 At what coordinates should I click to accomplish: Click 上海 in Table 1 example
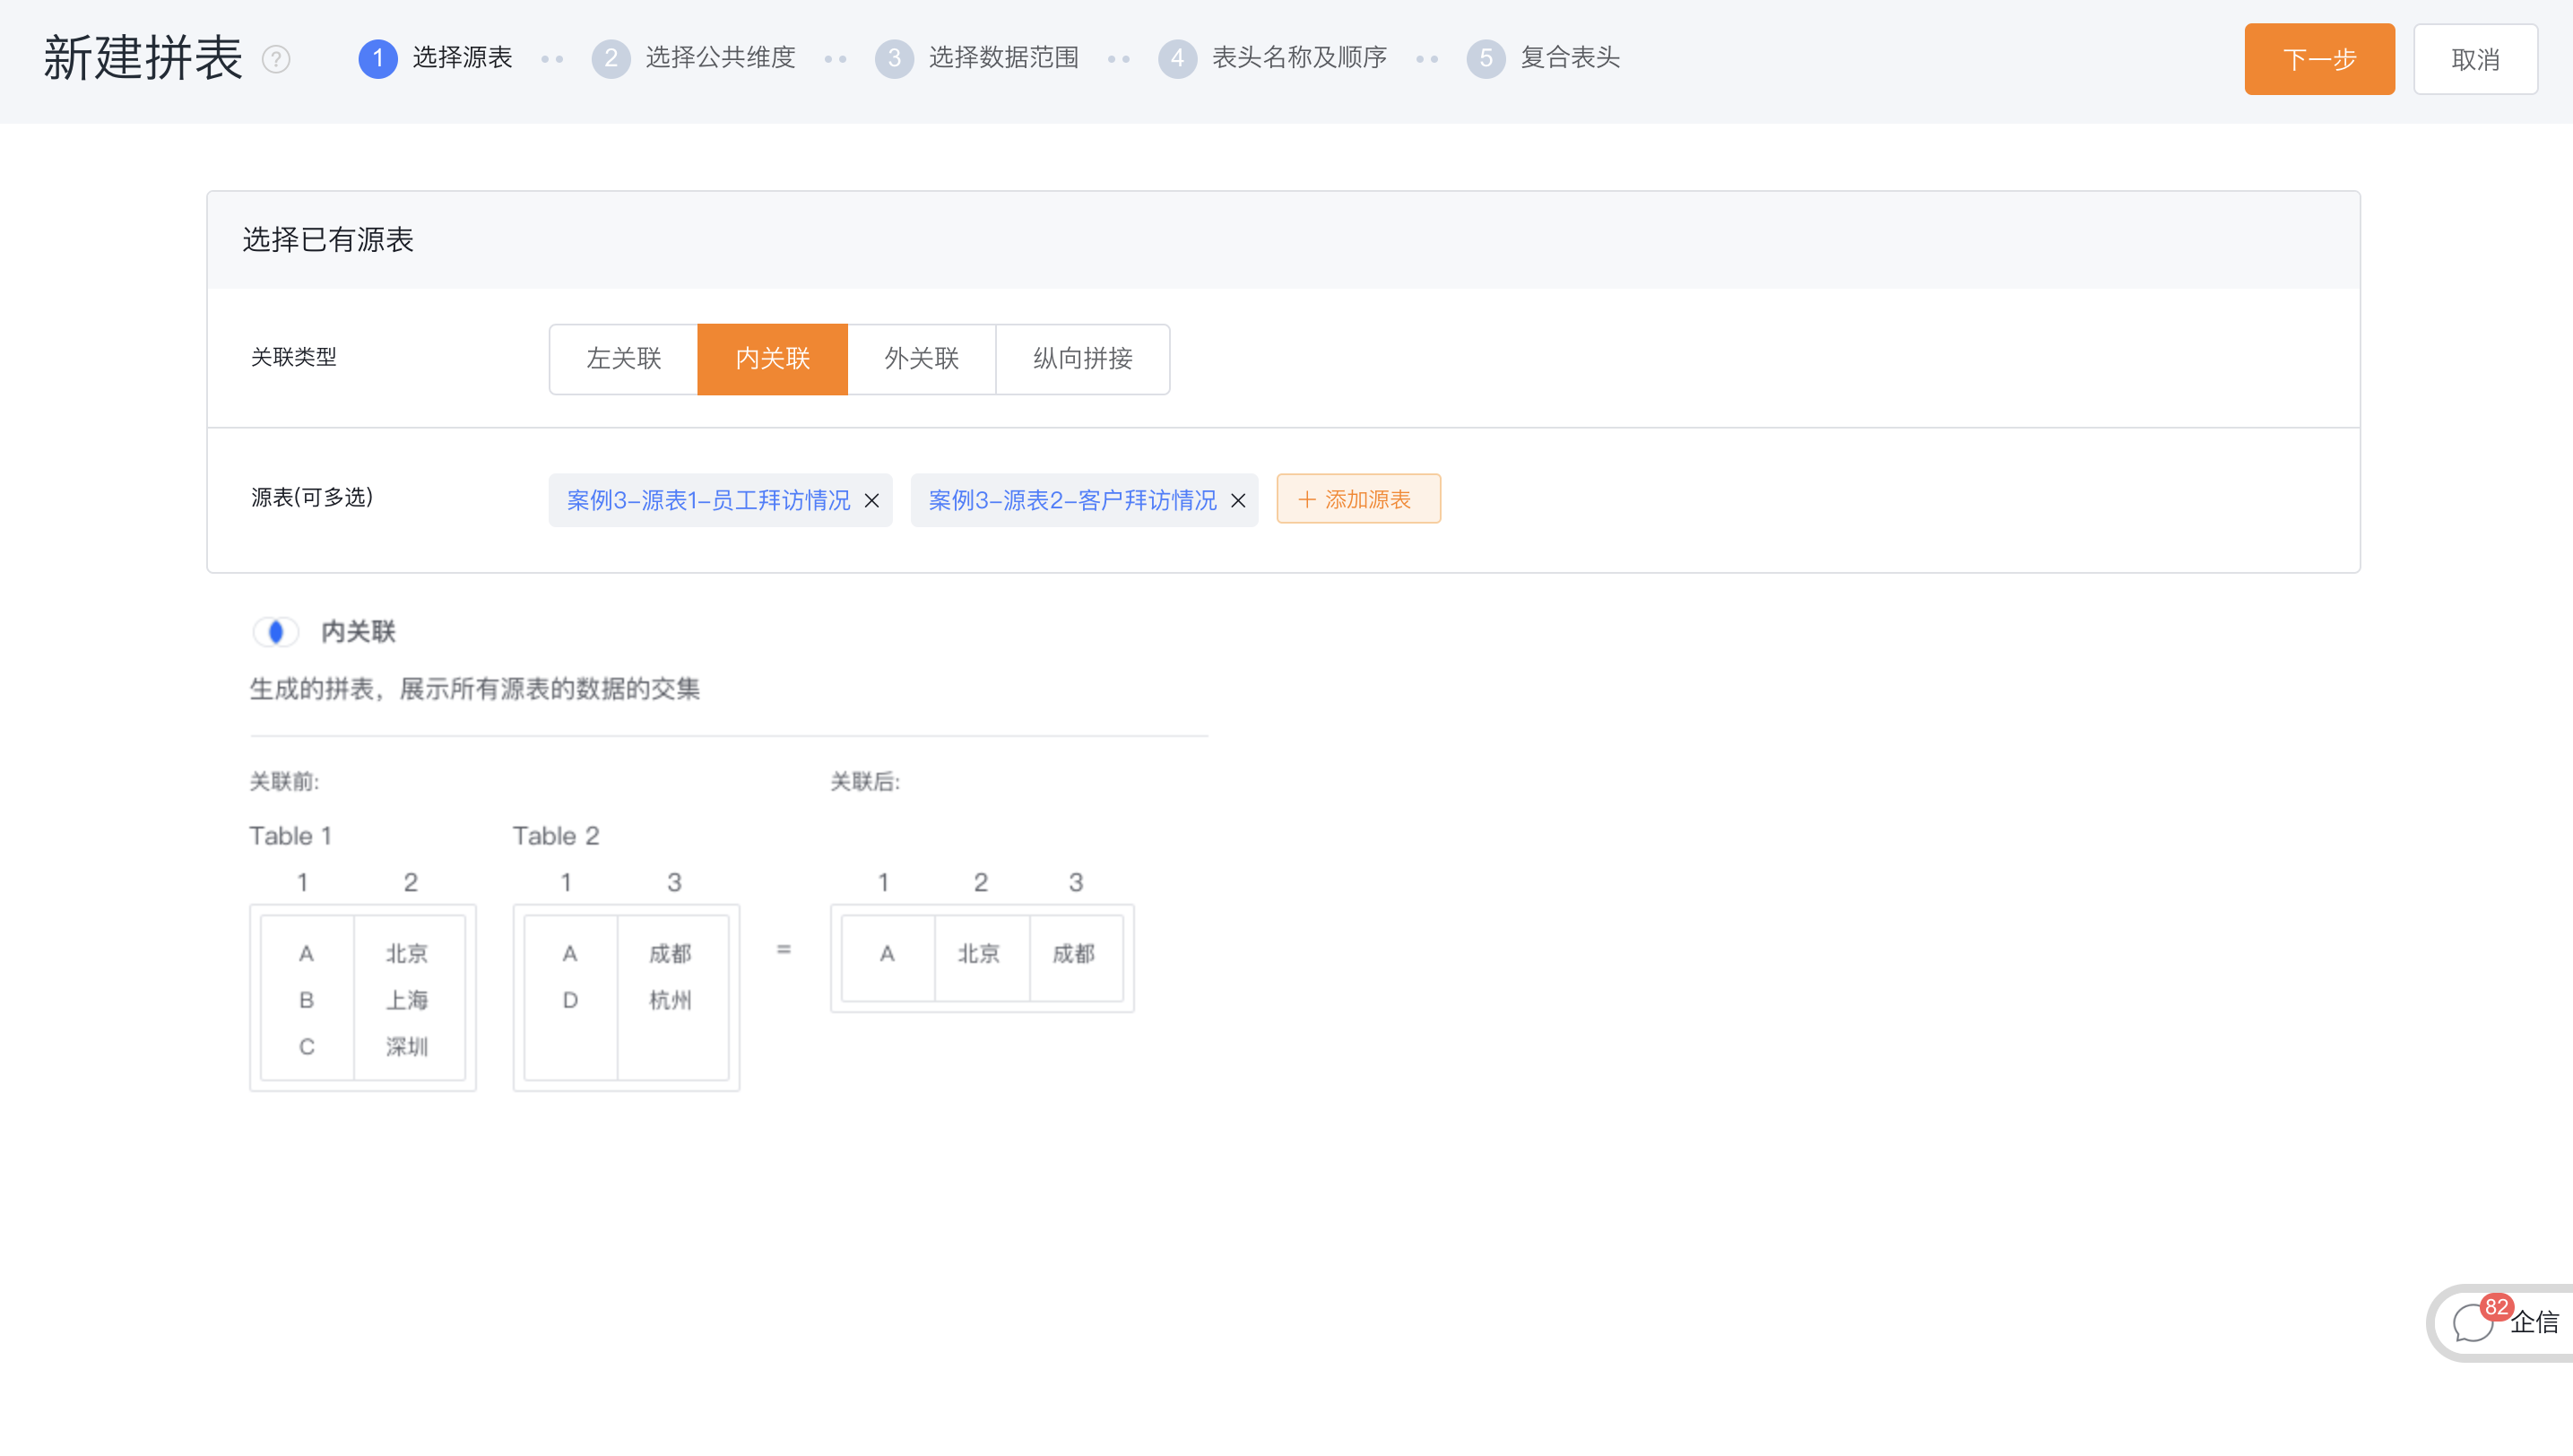click(x=407, y=1000)
